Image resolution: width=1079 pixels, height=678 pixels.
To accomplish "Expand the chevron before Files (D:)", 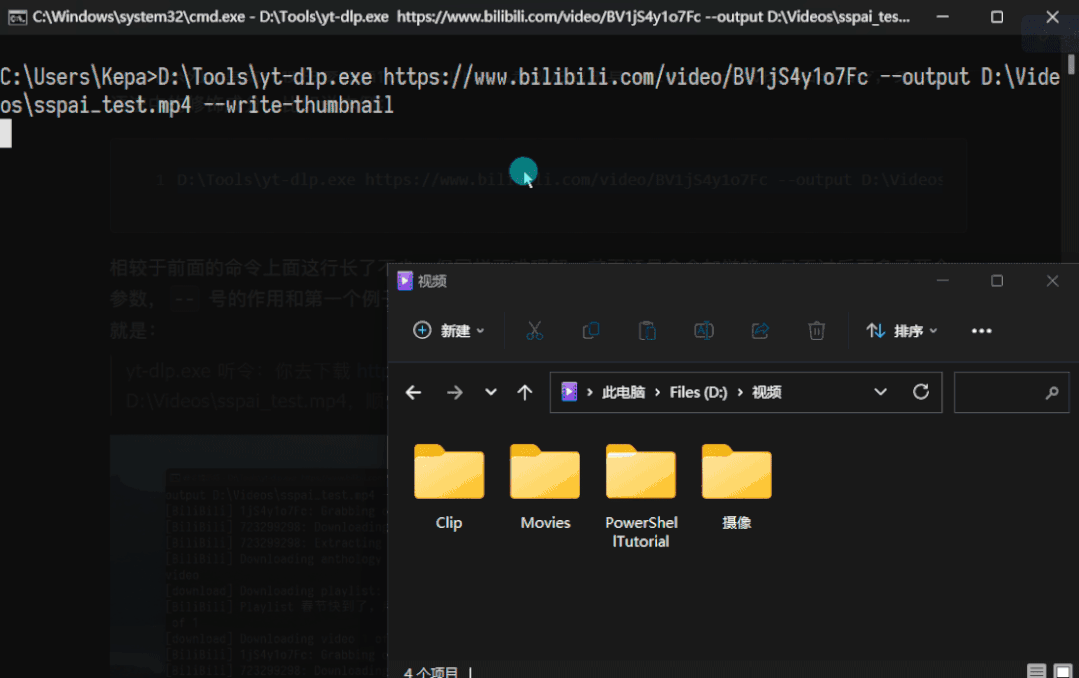I will point(657,392).
